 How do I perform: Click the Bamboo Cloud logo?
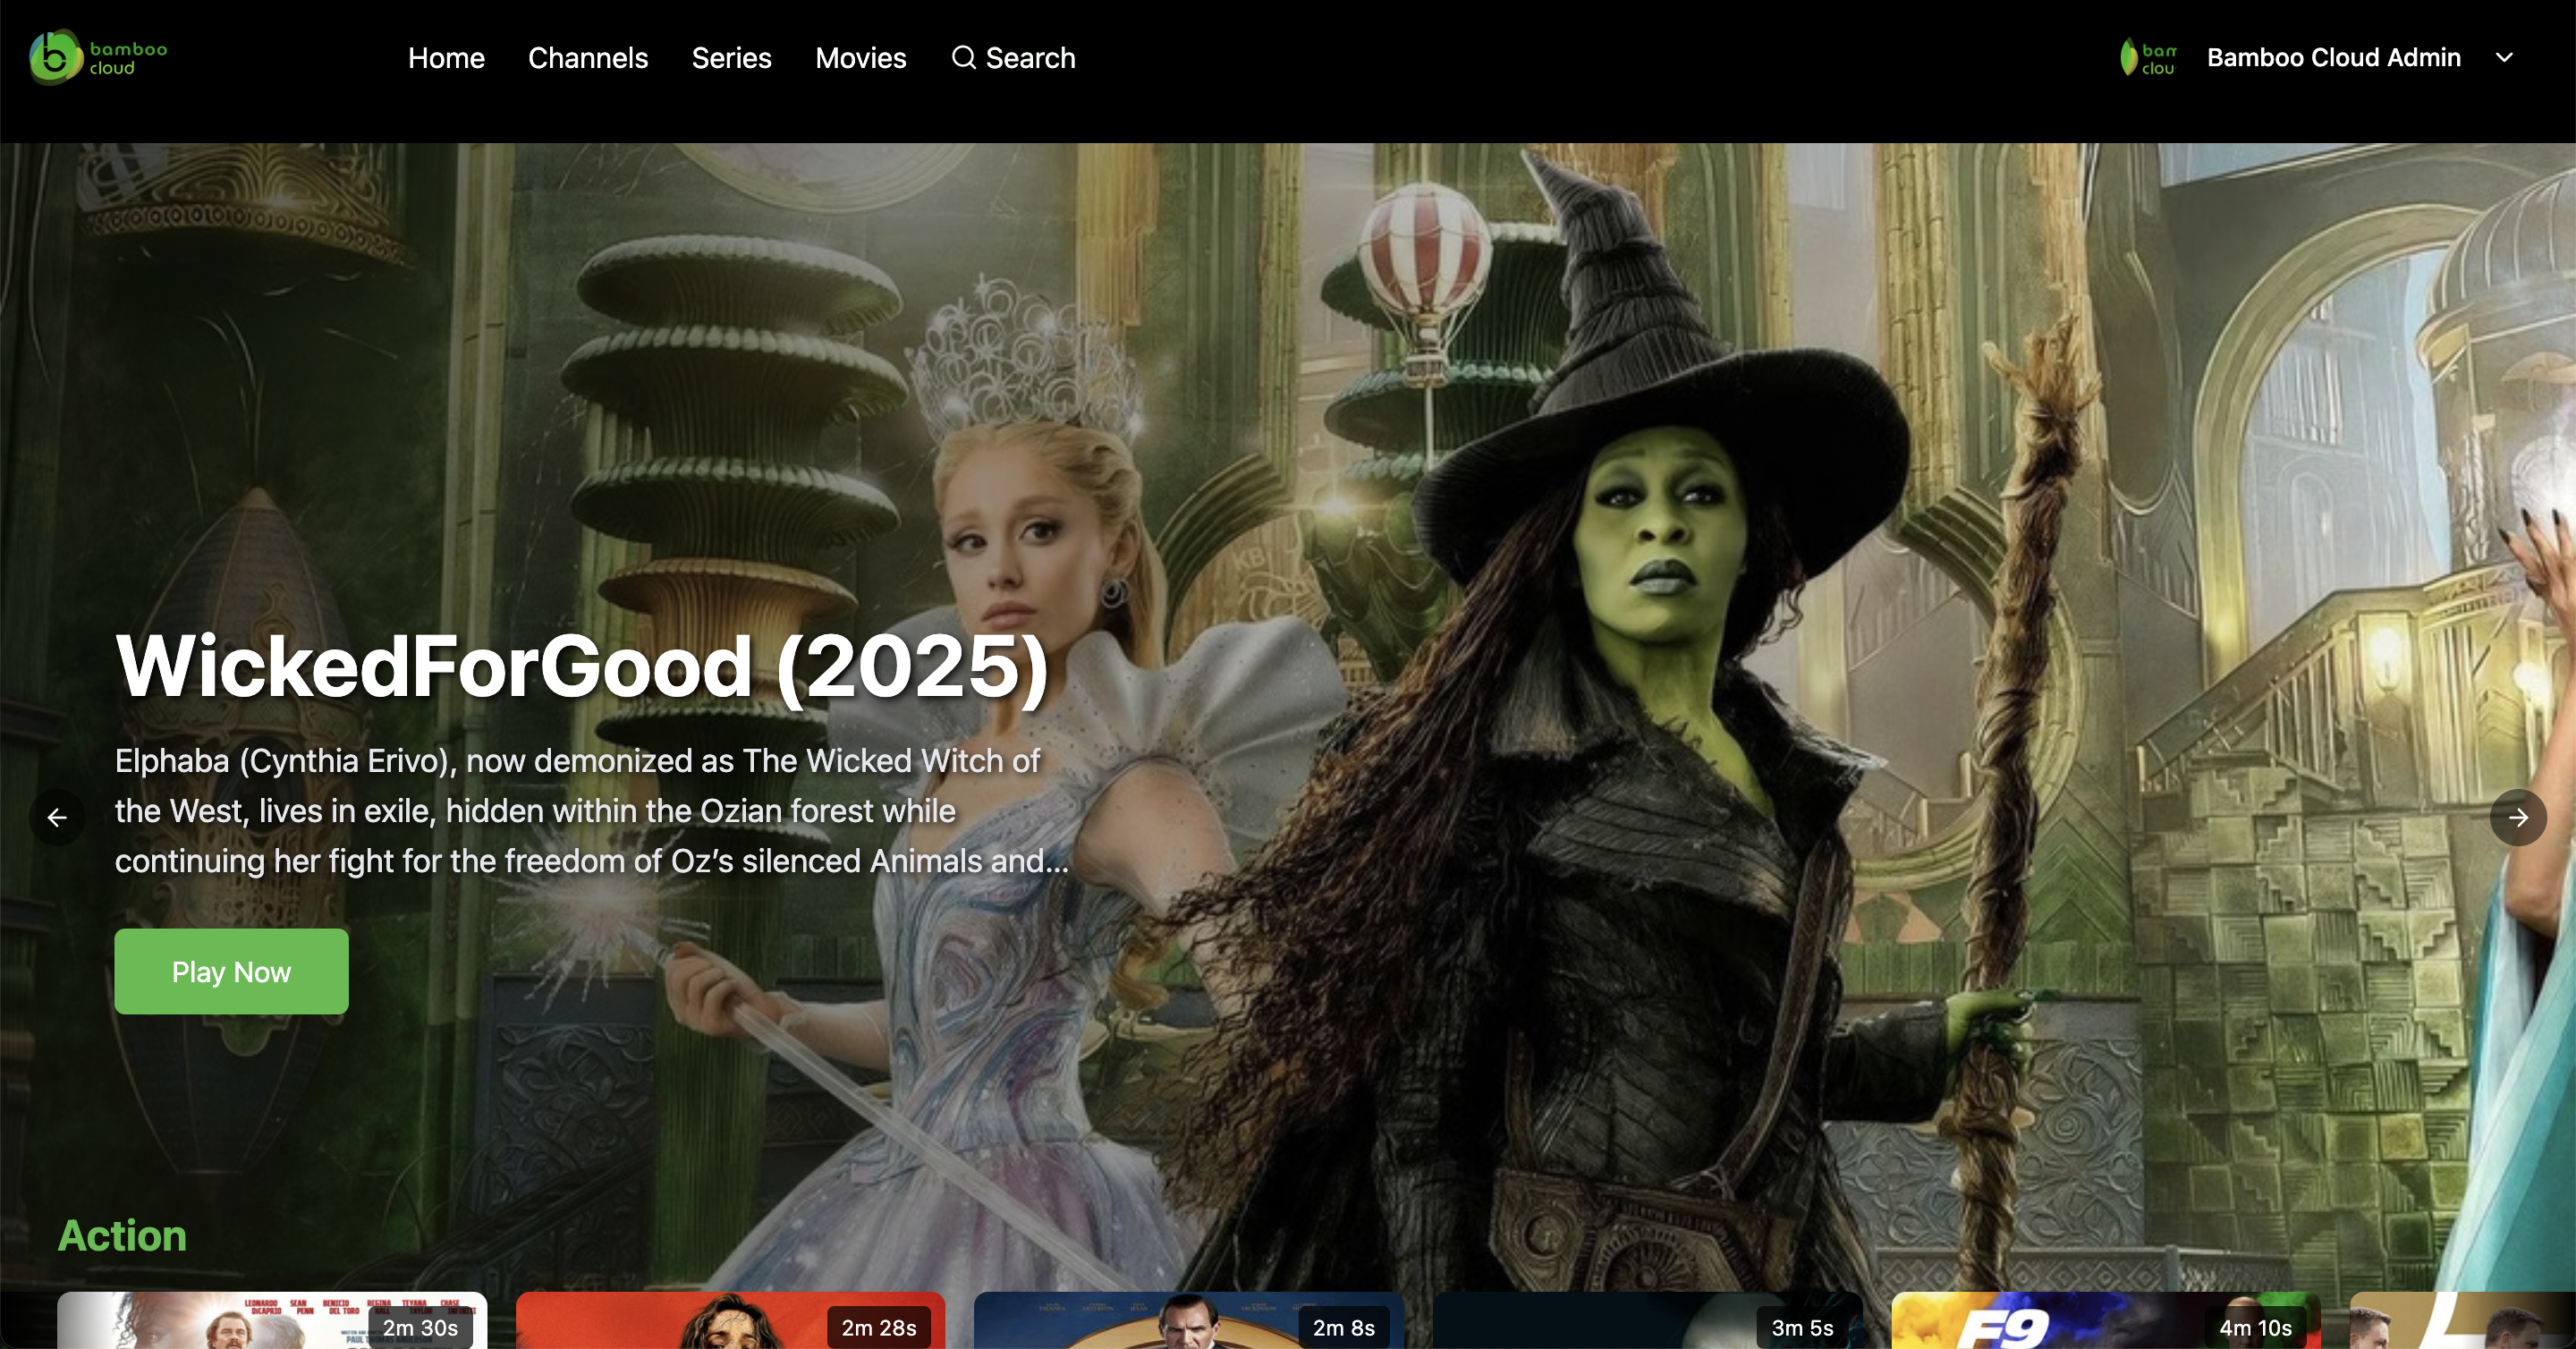[98, 57]
